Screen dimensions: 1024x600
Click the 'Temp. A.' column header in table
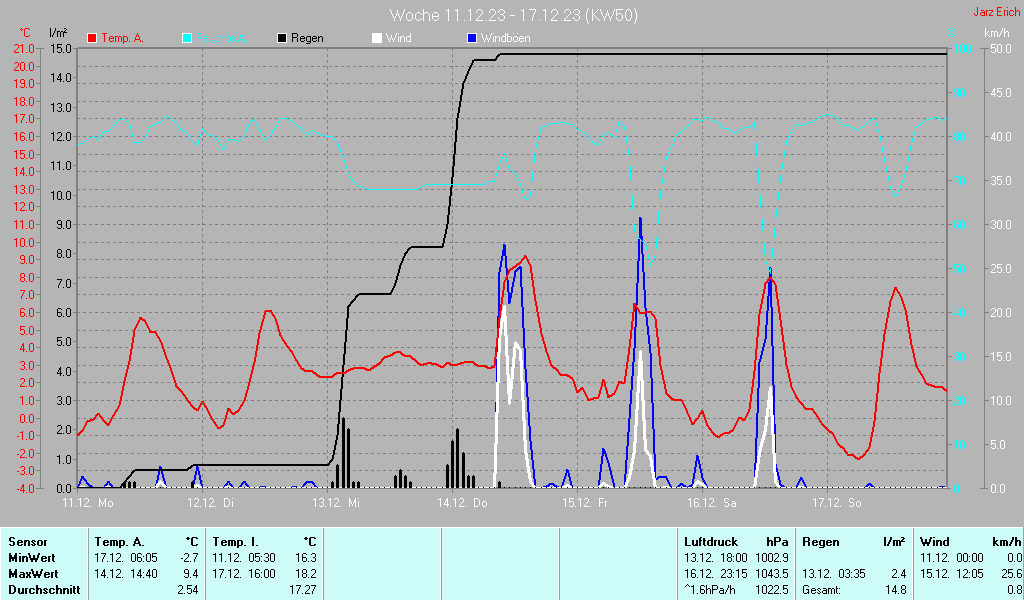119,542
